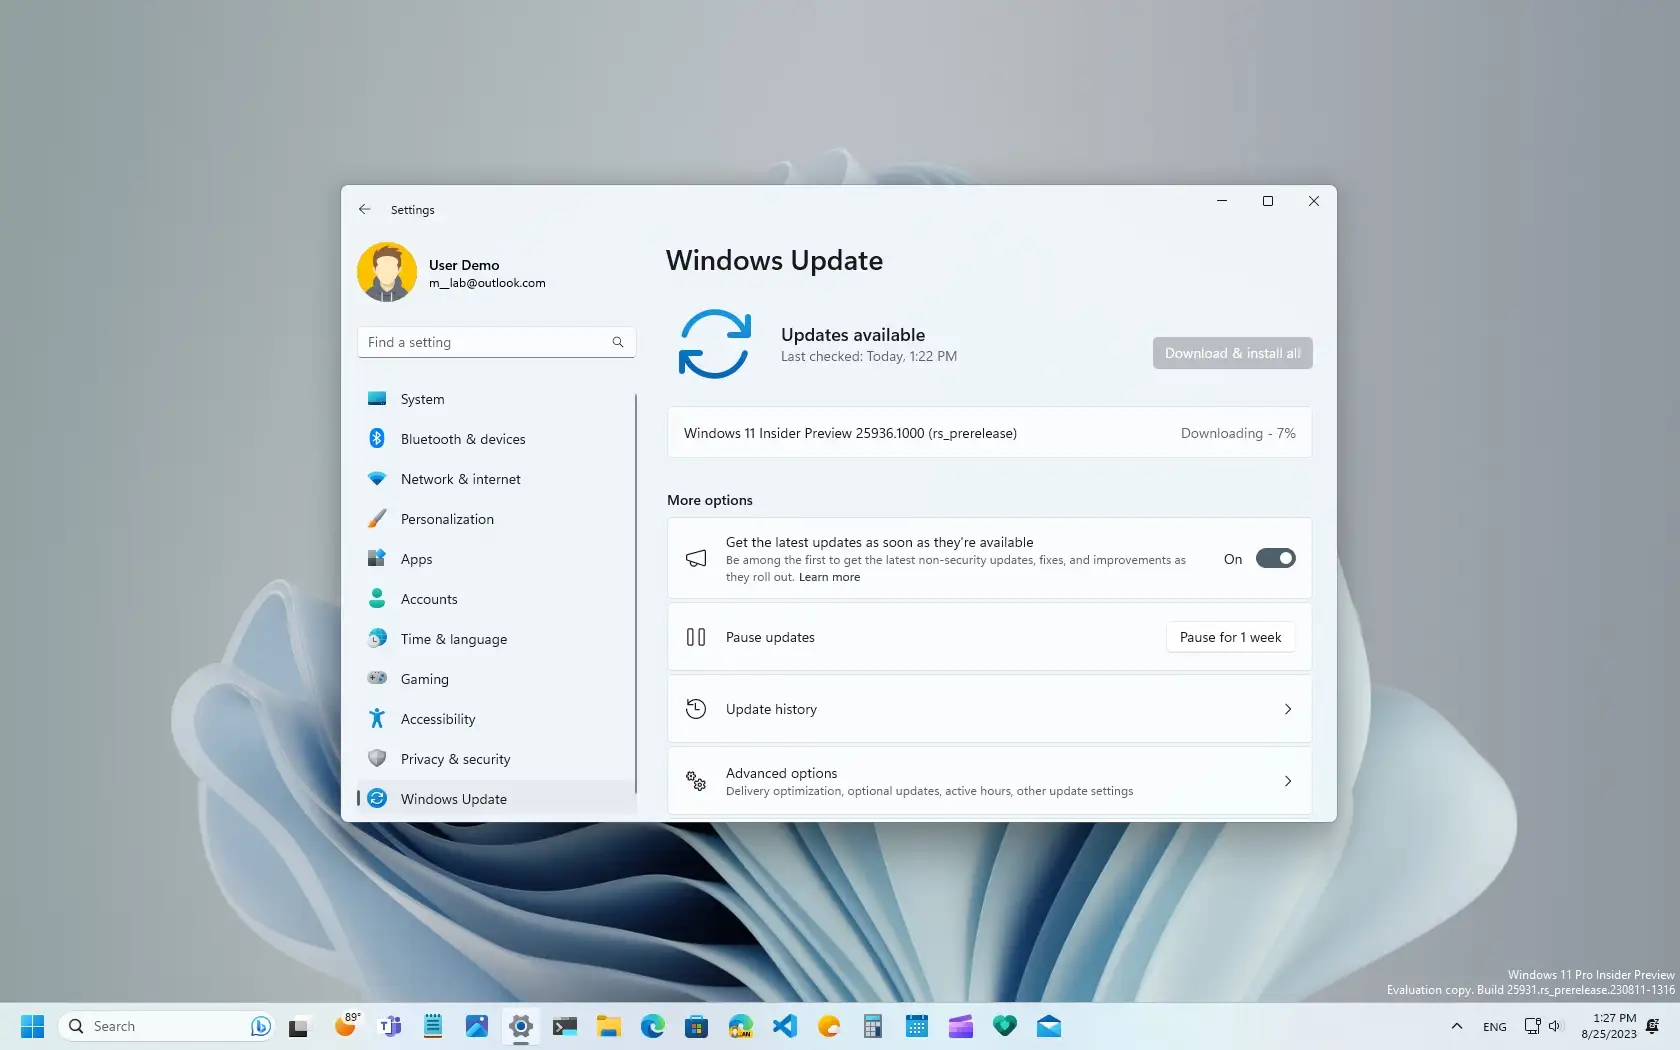
Task: Click the ENG language indicator
Action: (x=1494, y=1025)
